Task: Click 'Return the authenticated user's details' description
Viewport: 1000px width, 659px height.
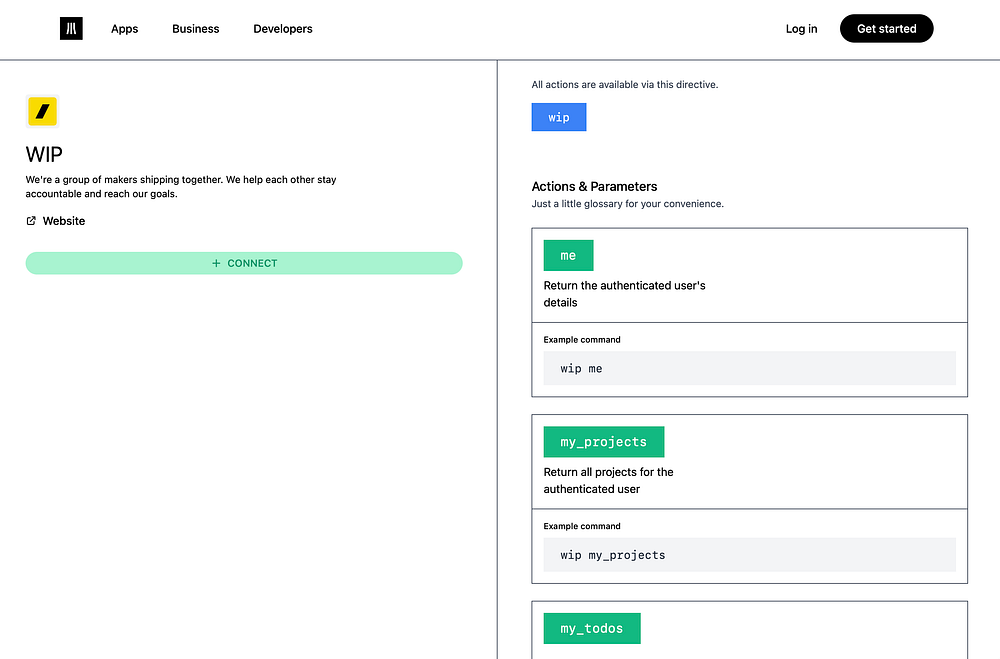Action: point(624,294)
